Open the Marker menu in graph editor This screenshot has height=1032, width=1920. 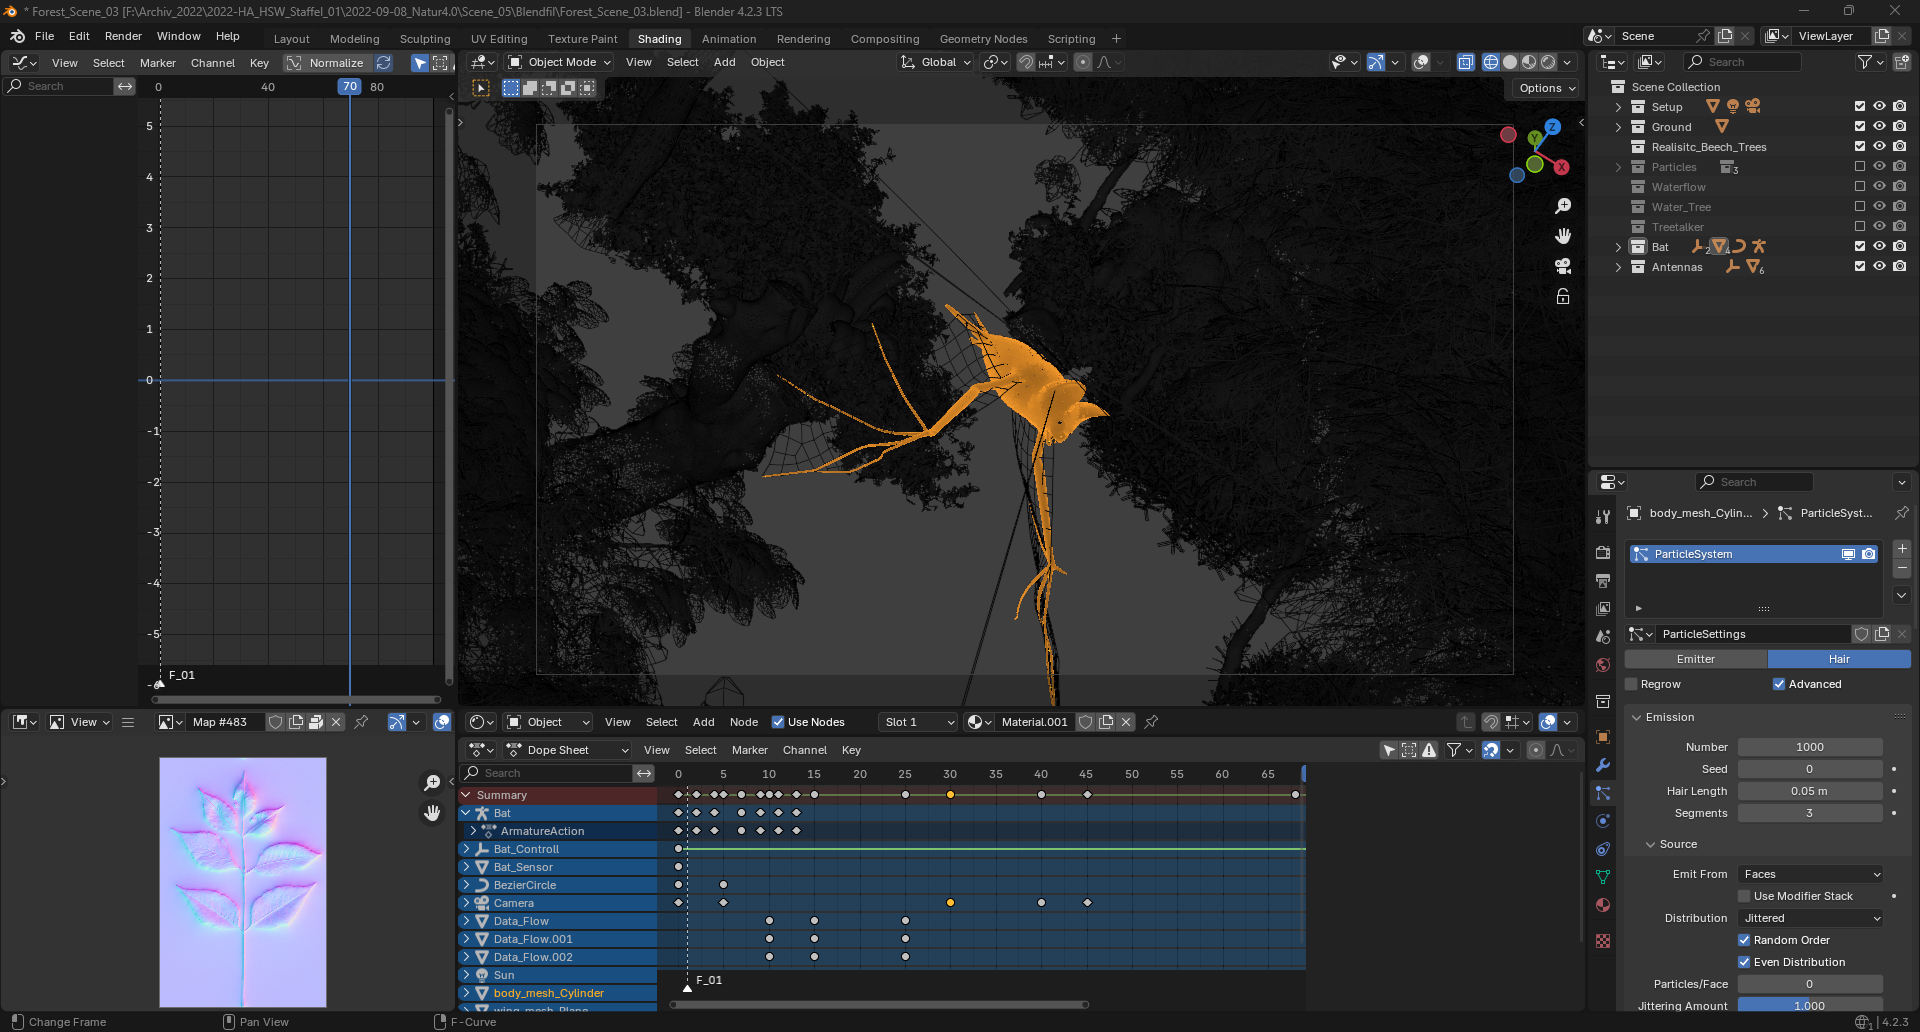click(158, 63)
